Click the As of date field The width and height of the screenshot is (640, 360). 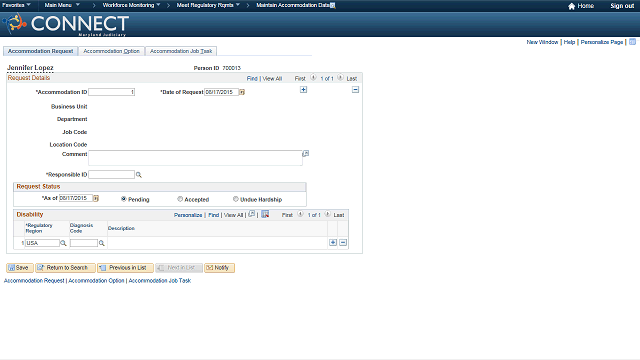pos(76,198)
